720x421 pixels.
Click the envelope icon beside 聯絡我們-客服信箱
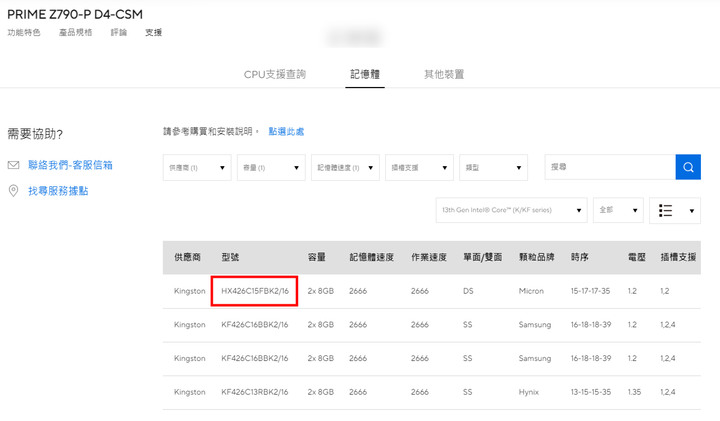[x=13, y=165]
